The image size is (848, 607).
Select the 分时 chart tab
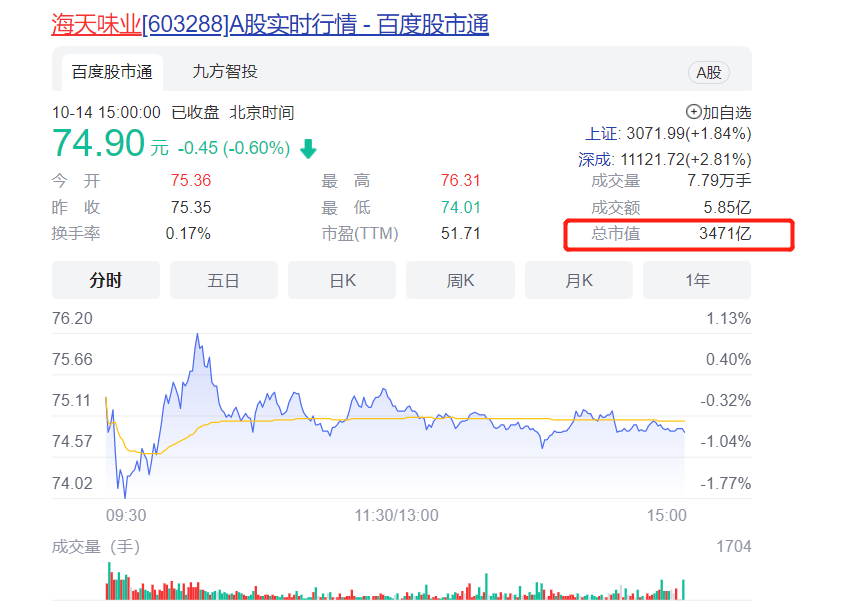tap(106, 280)
